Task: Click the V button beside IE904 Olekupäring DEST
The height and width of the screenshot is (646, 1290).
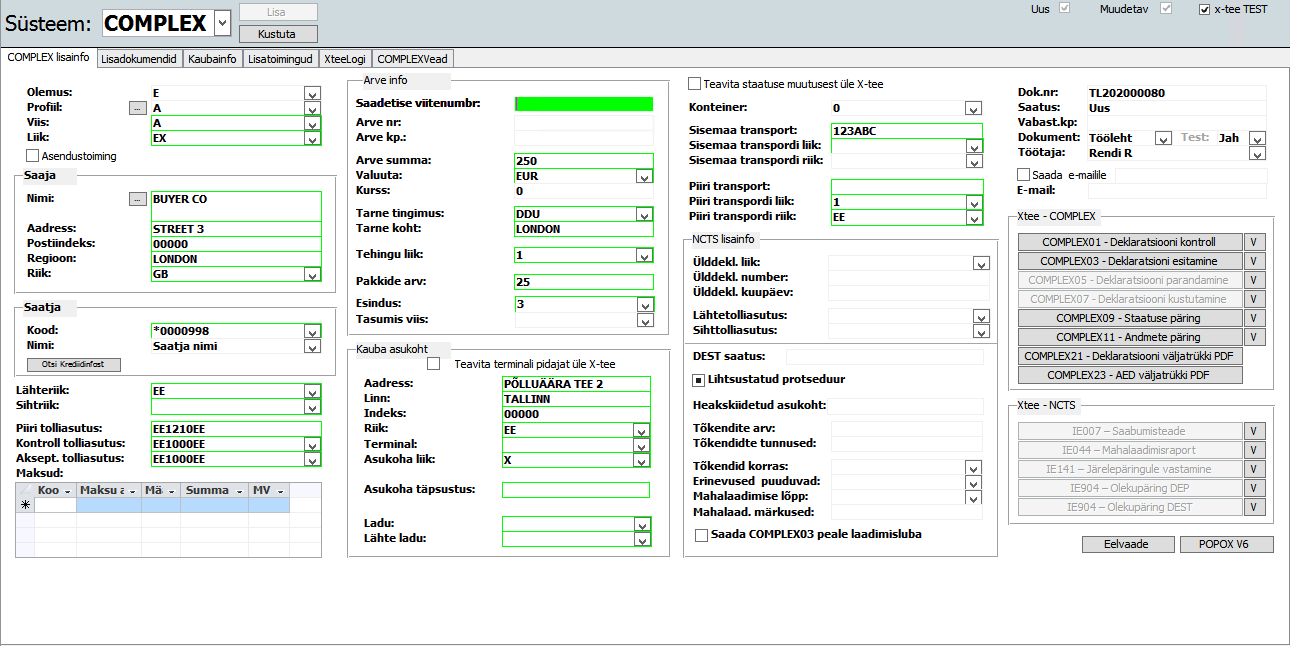Action: (x=1253, y=507)
